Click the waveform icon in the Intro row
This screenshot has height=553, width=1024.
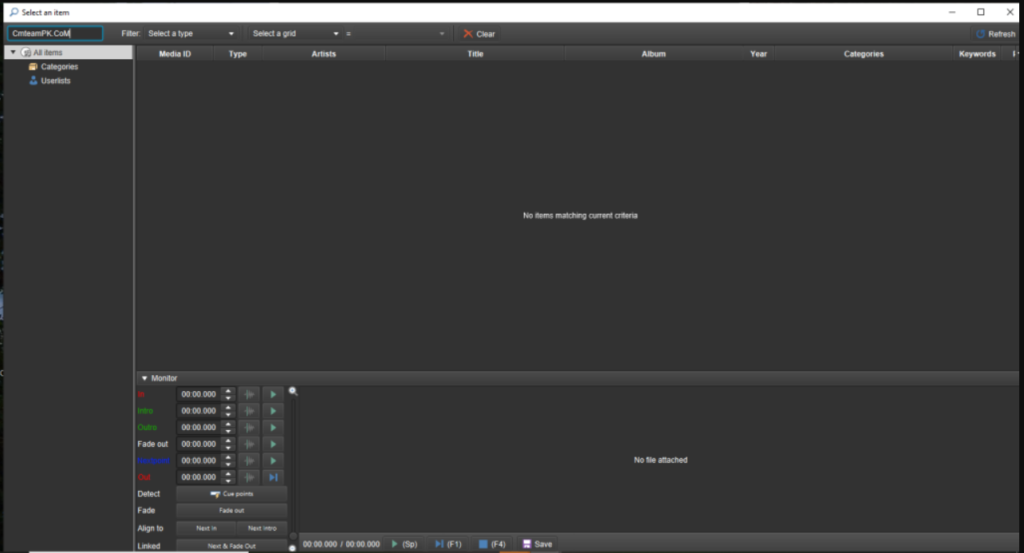tap(249, 411)
